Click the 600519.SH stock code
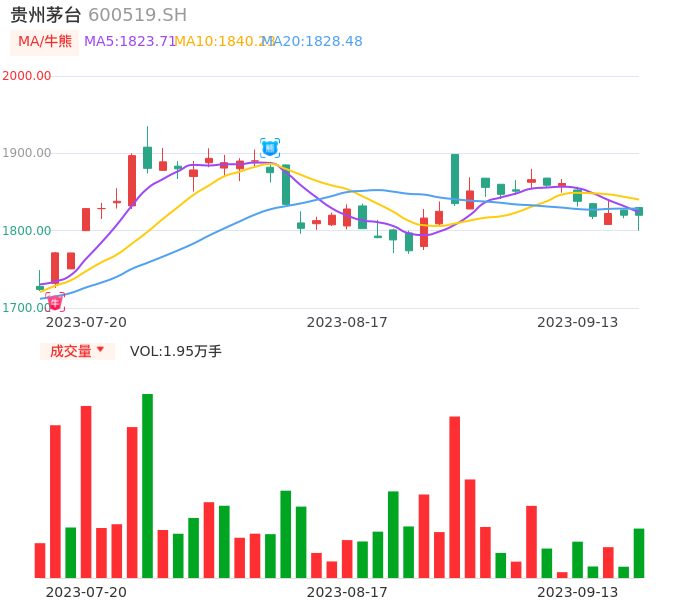The image size is (686, 606). pos(138,15)
